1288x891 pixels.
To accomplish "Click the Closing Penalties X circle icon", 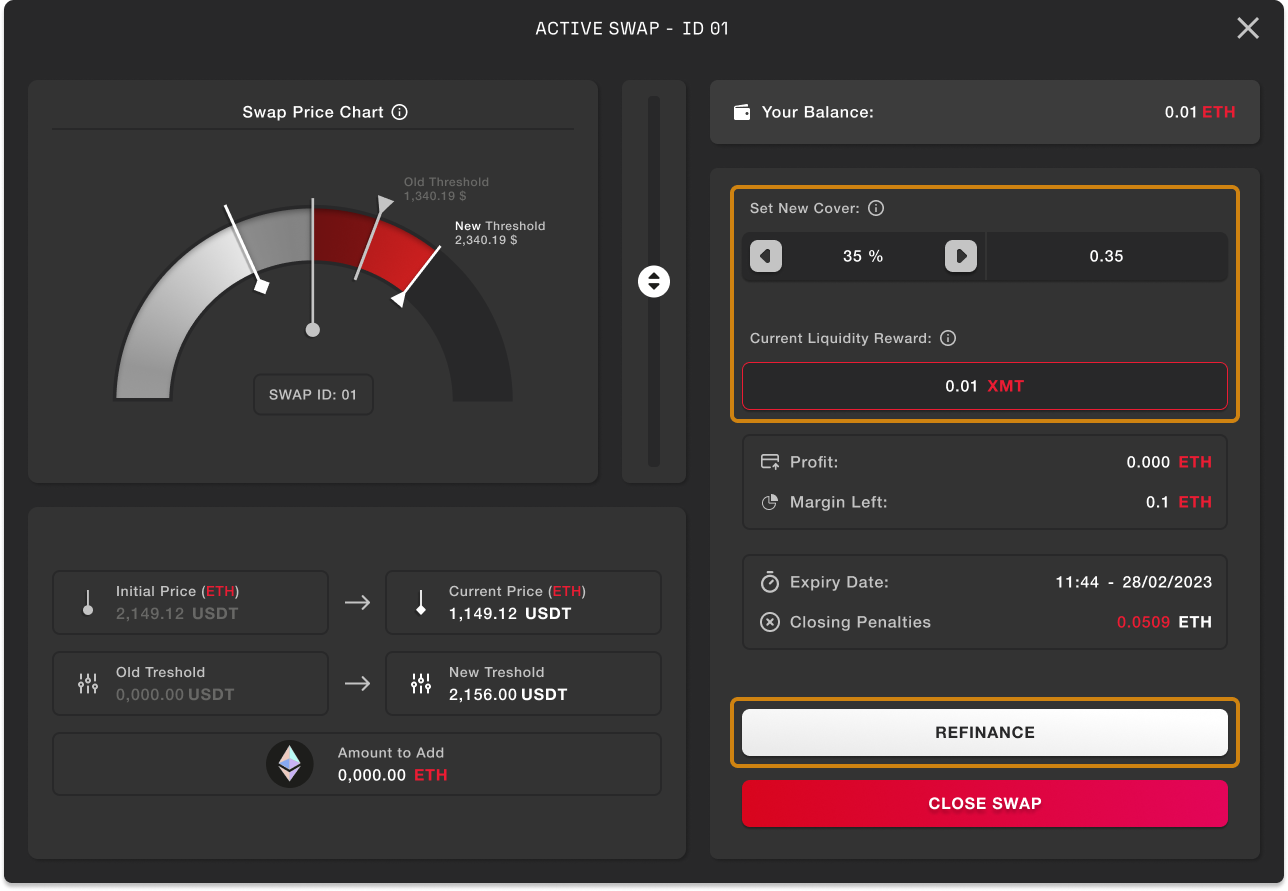I will coord(769,622).
